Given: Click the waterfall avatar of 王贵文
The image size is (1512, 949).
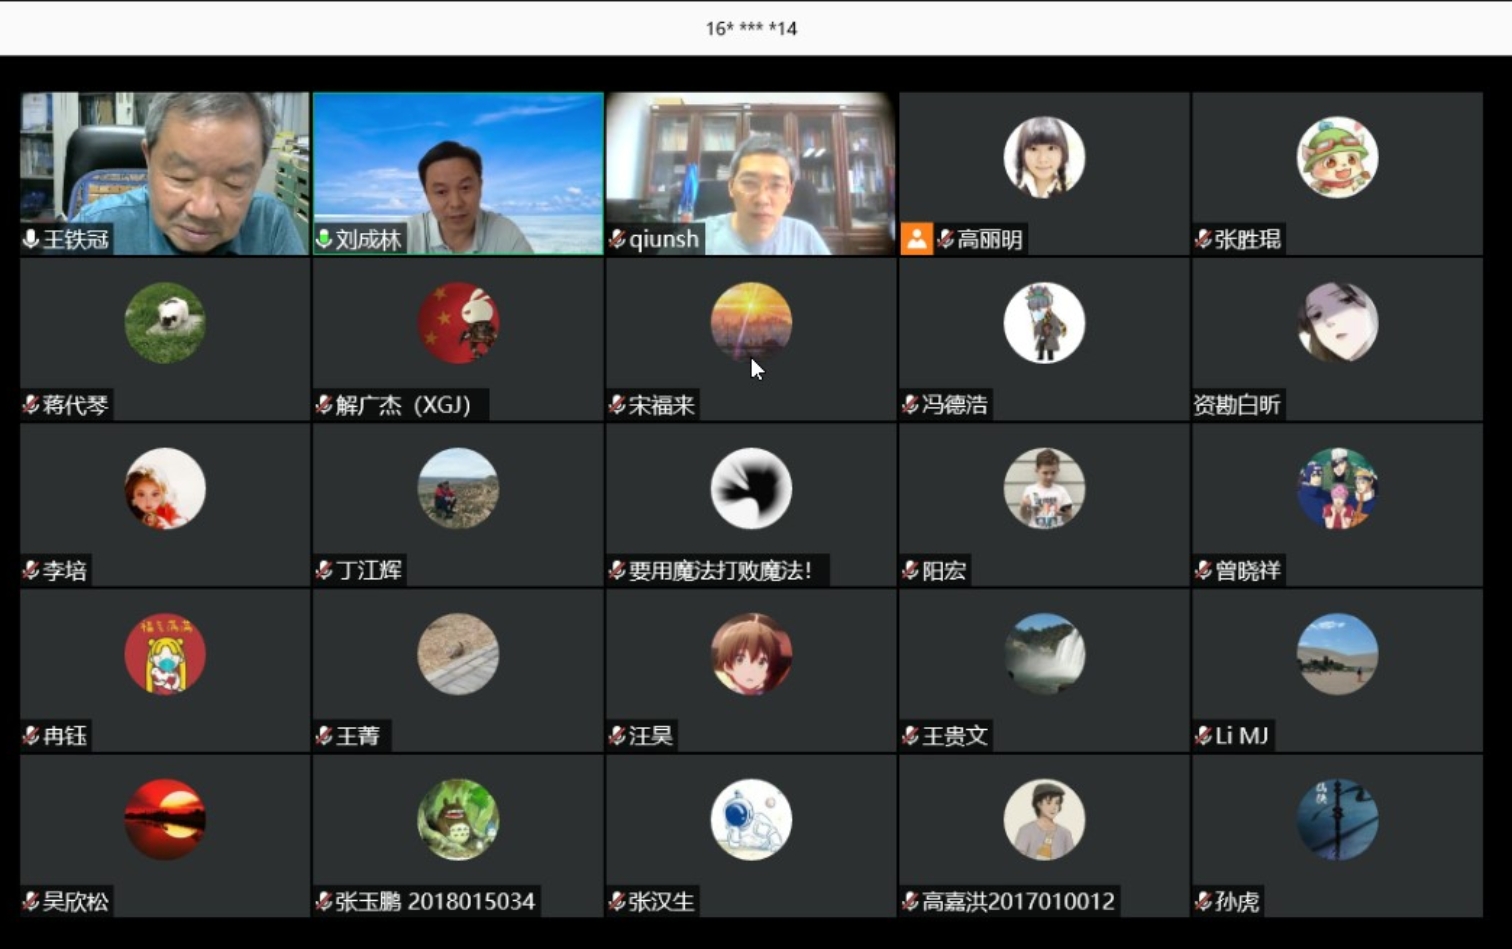Looking at the screenshot, I should point(1044,654).
